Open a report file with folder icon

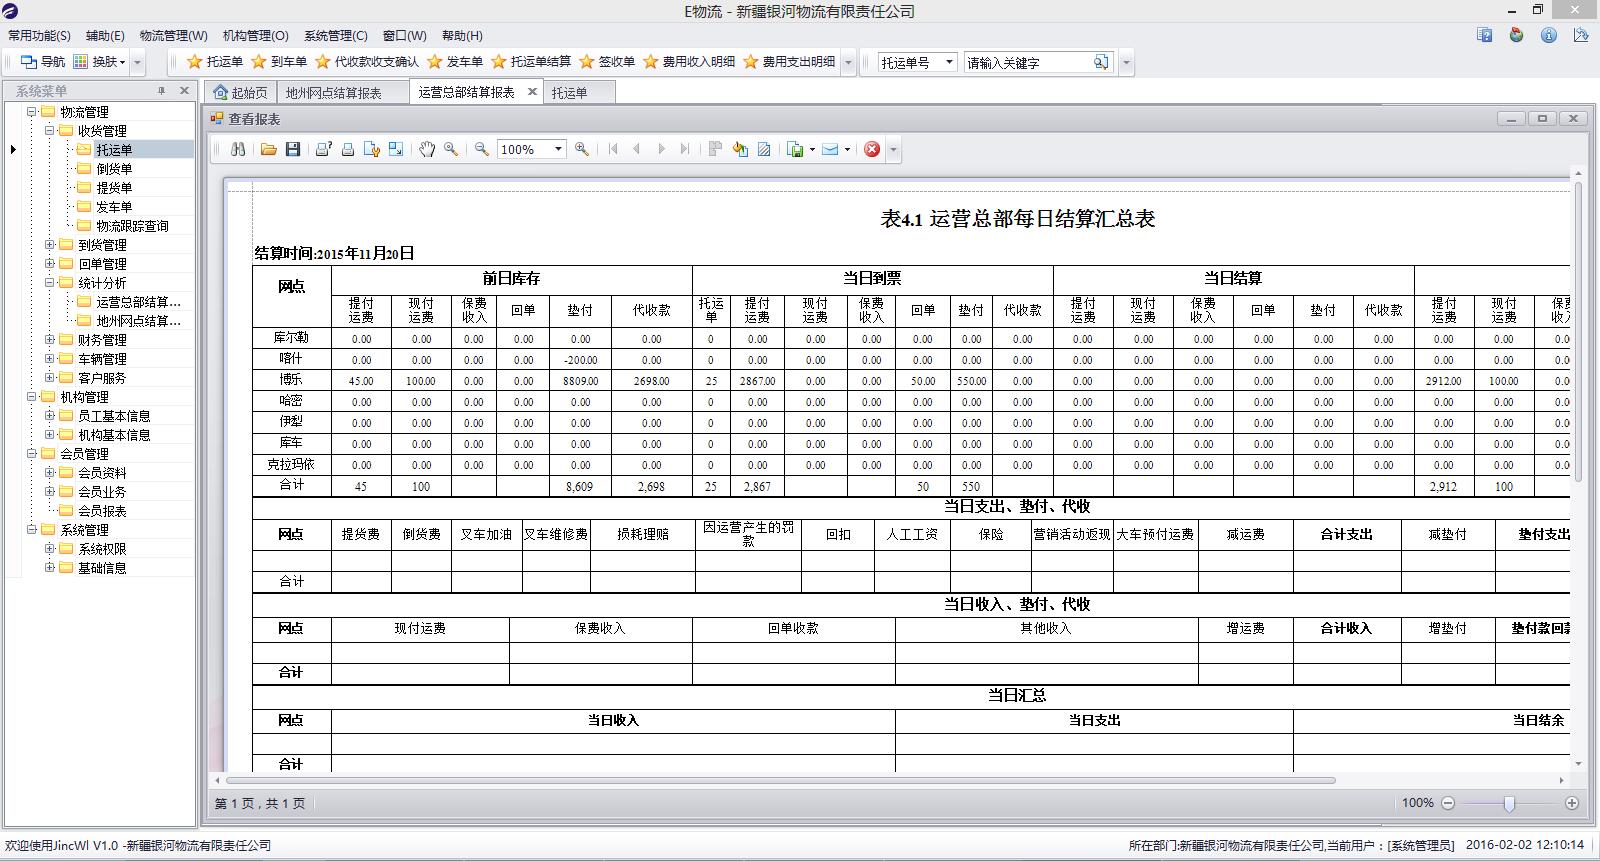click(x=268, y=149)
